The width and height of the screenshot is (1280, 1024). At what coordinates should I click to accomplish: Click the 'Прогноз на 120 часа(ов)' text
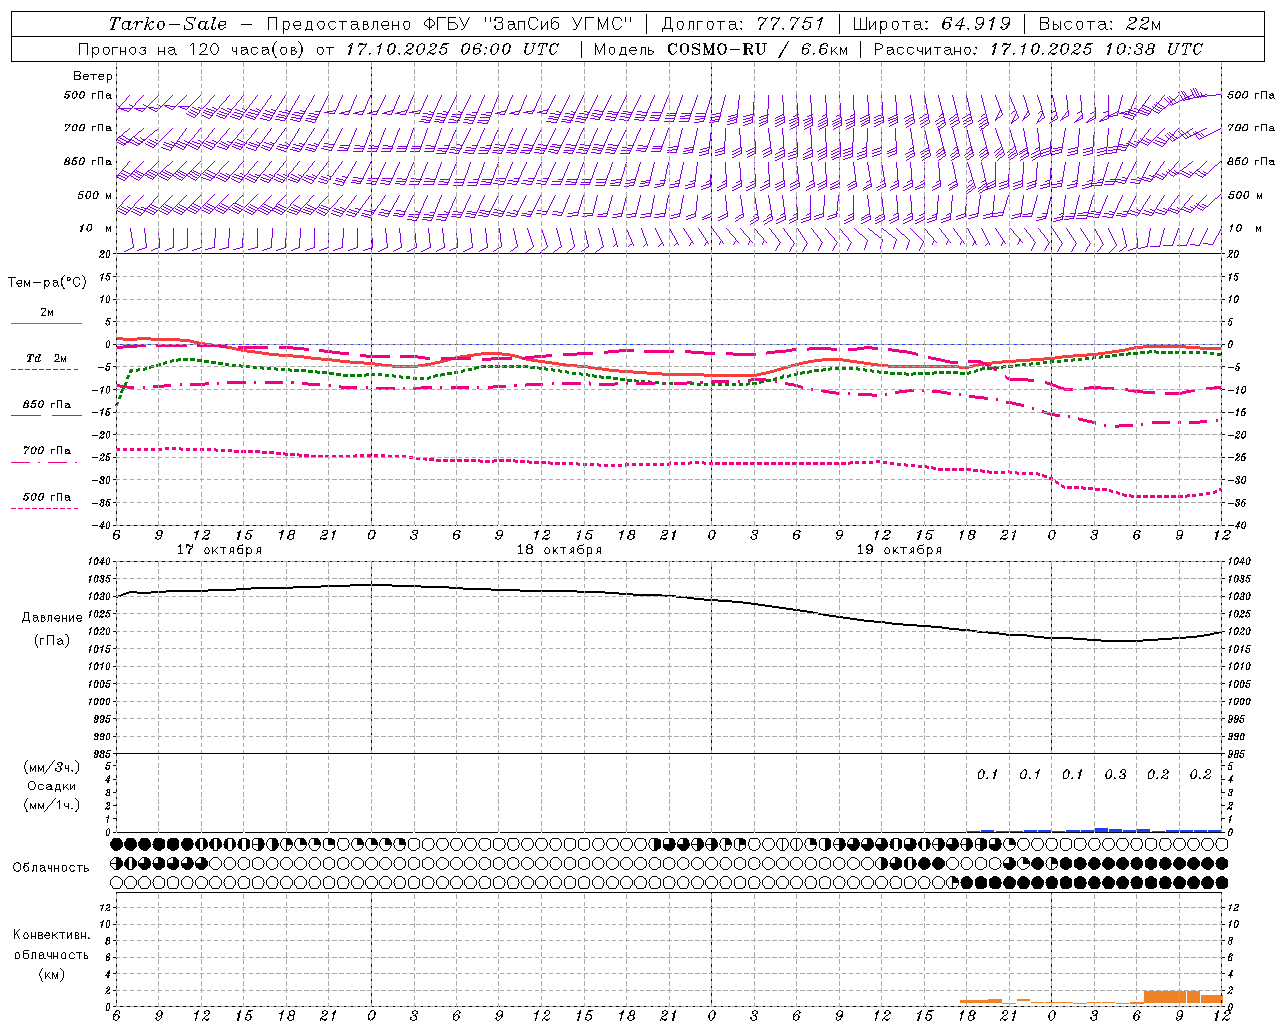pyautogui.click(x=192, y=49)
